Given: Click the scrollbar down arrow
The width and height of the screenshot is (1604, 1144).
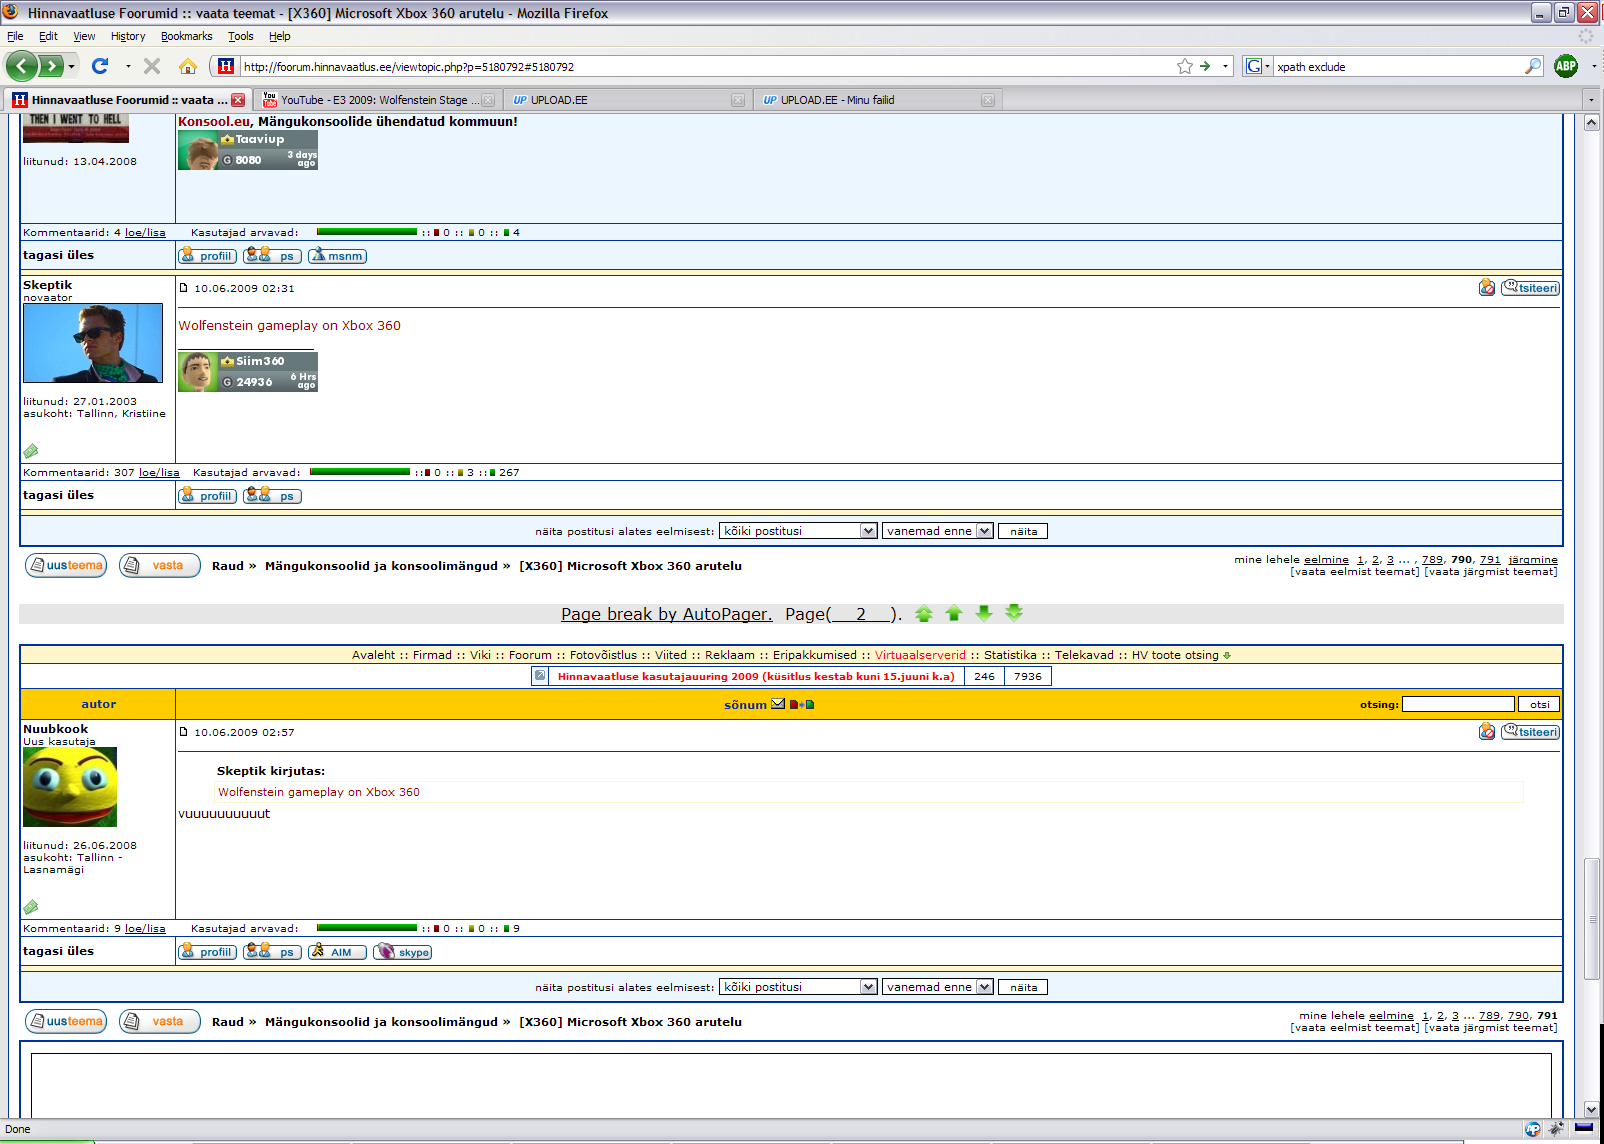Looking at the screenshot, I should tap(1592, 1109).
